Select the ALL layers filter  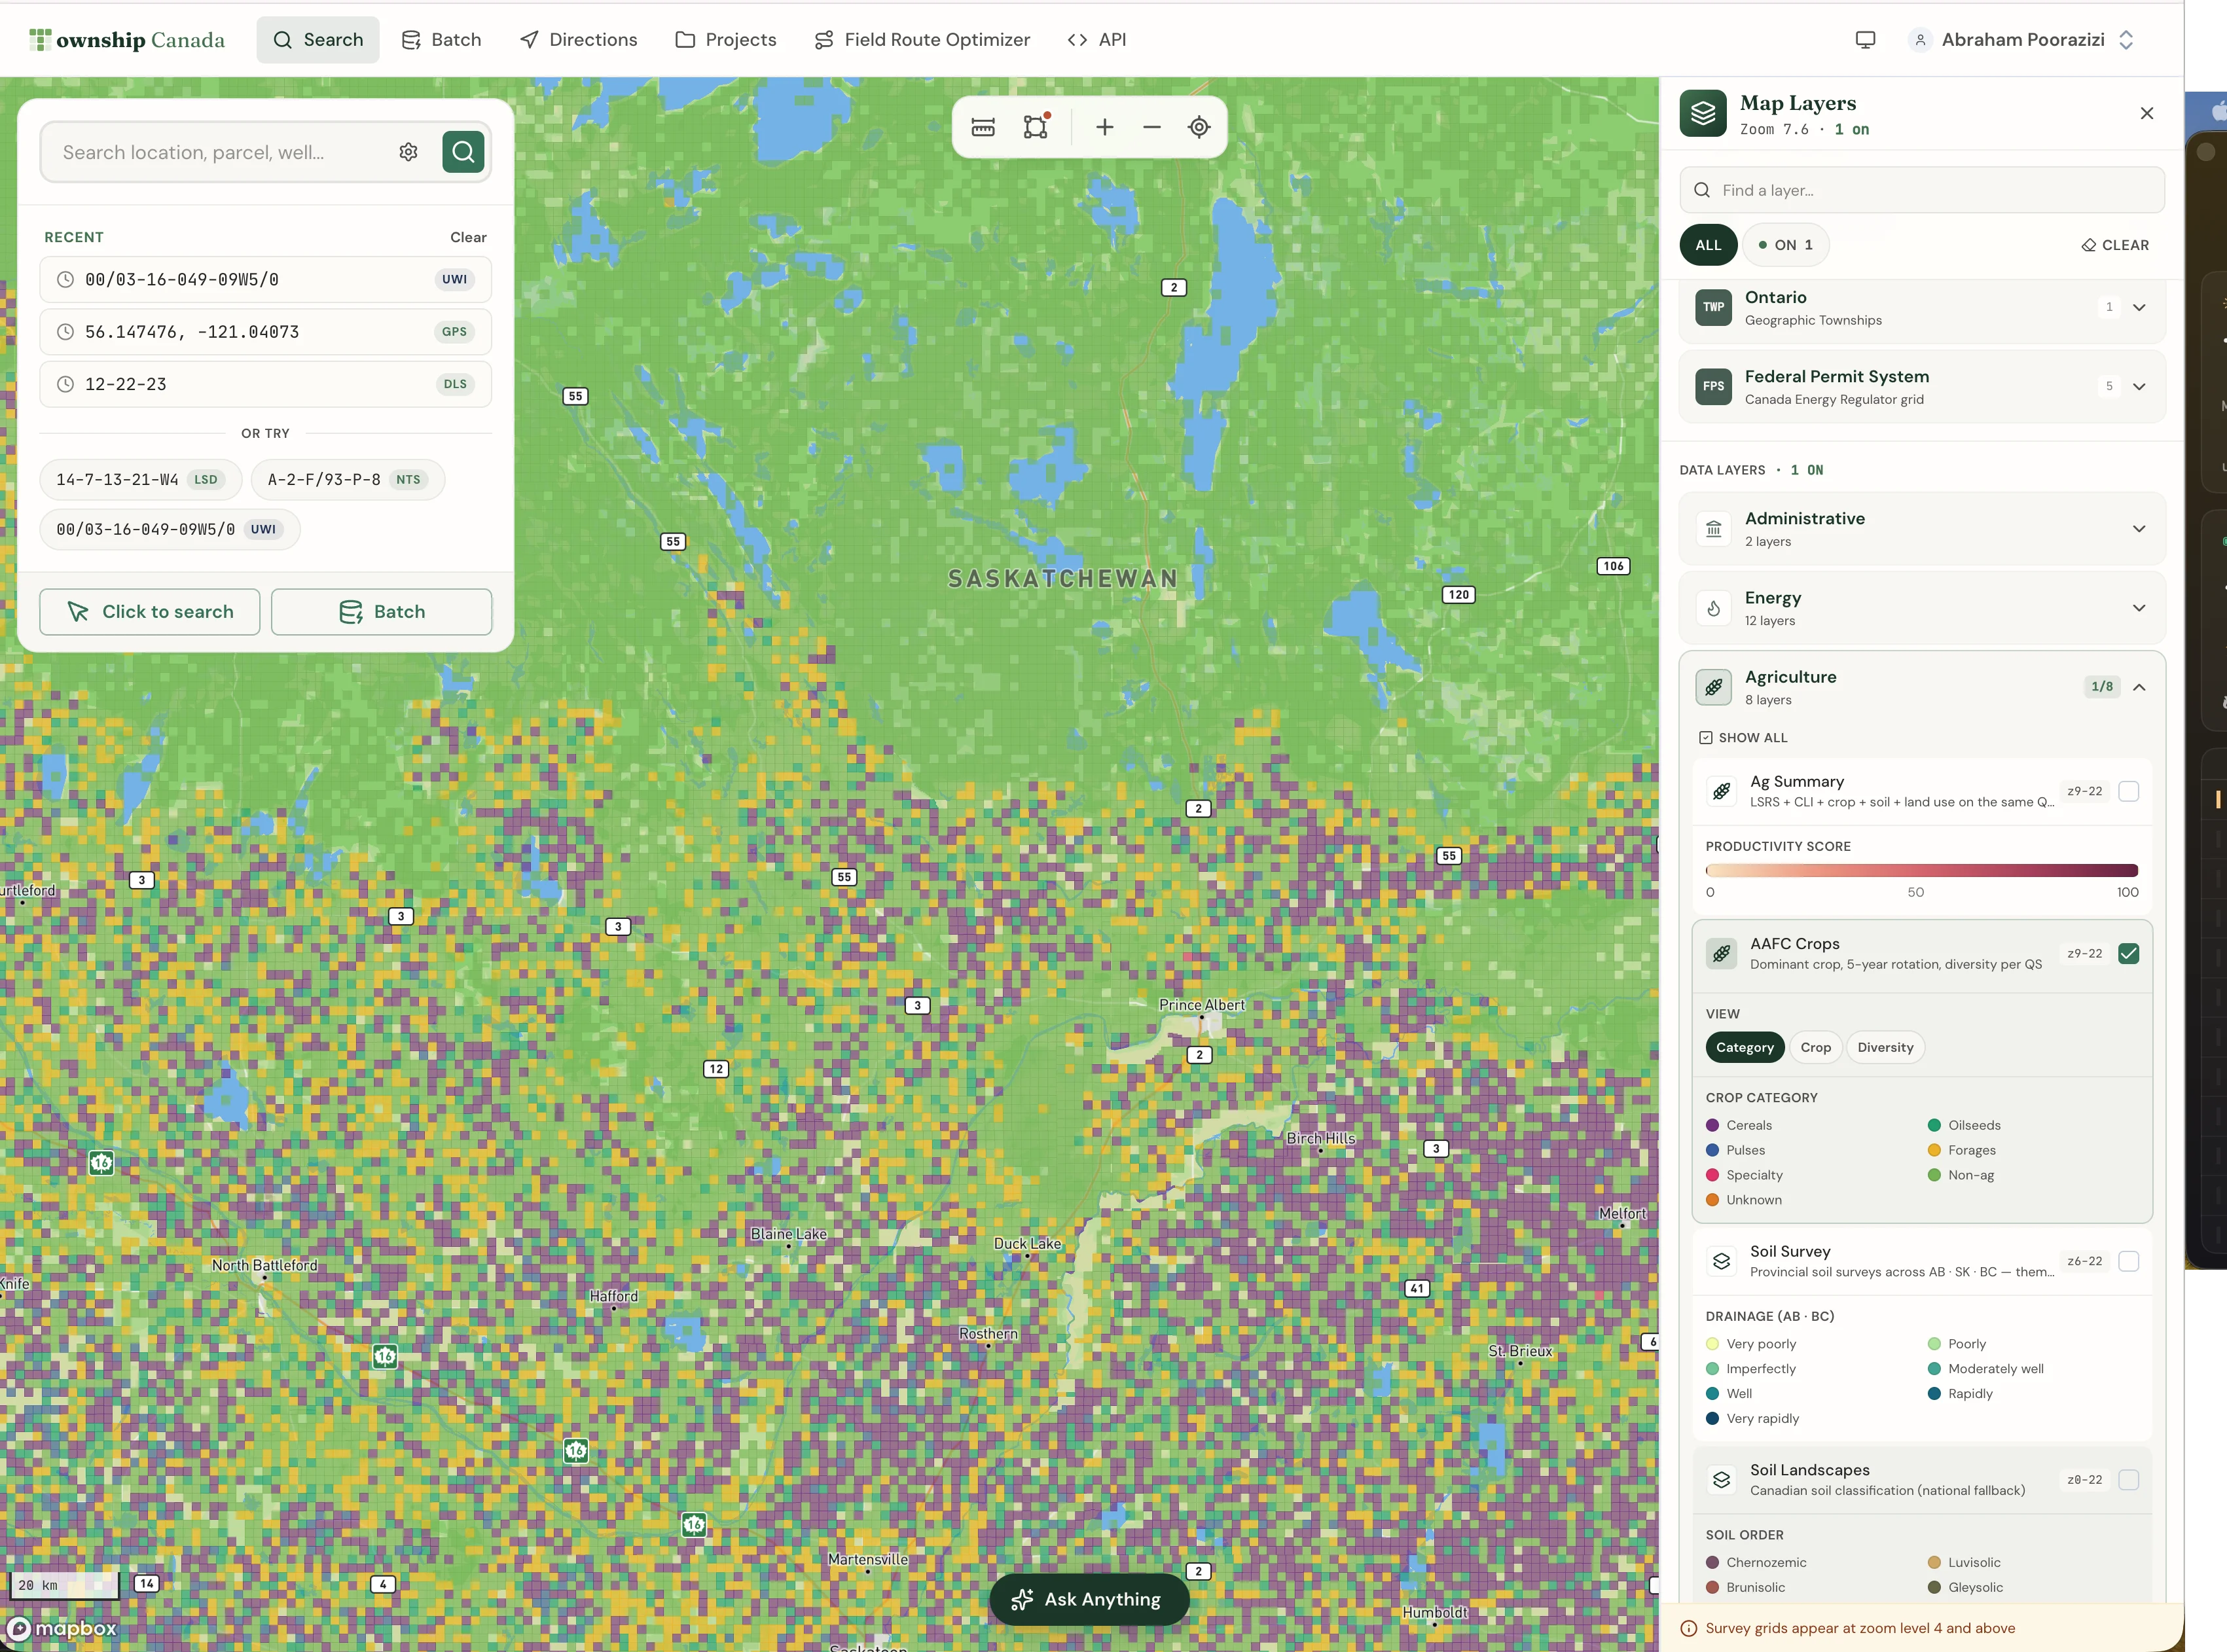pos(1708,245)
